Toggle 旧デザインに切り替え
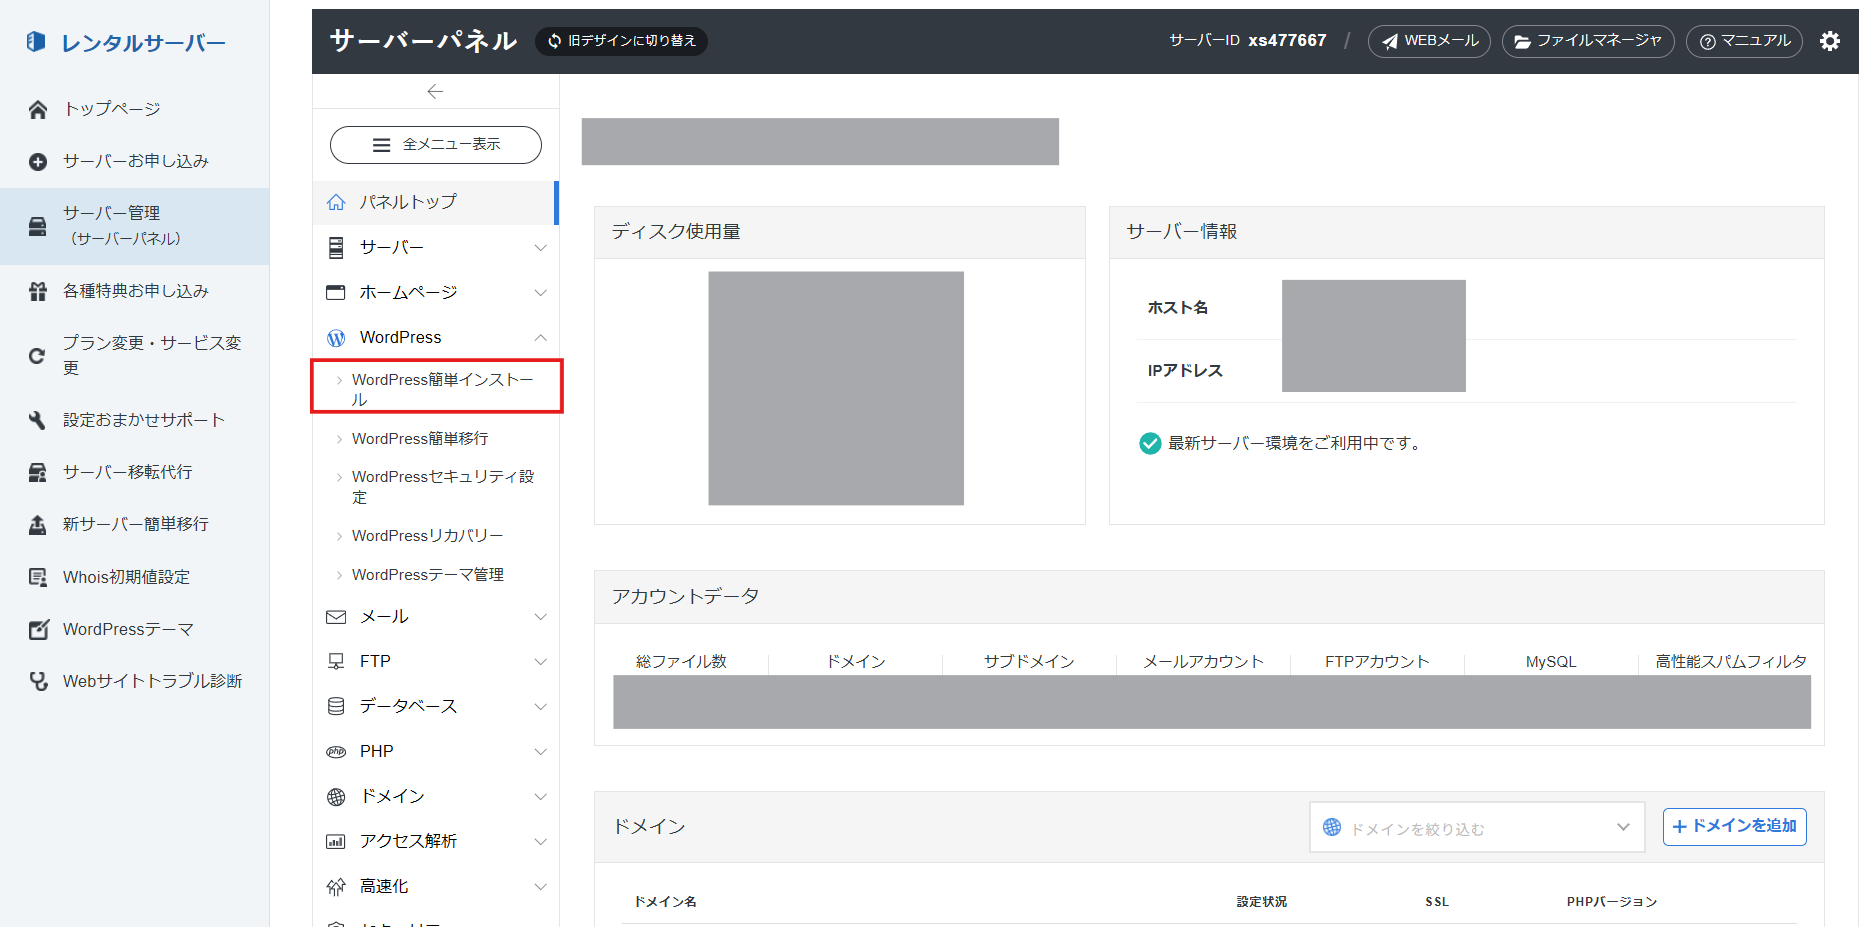 620,41
